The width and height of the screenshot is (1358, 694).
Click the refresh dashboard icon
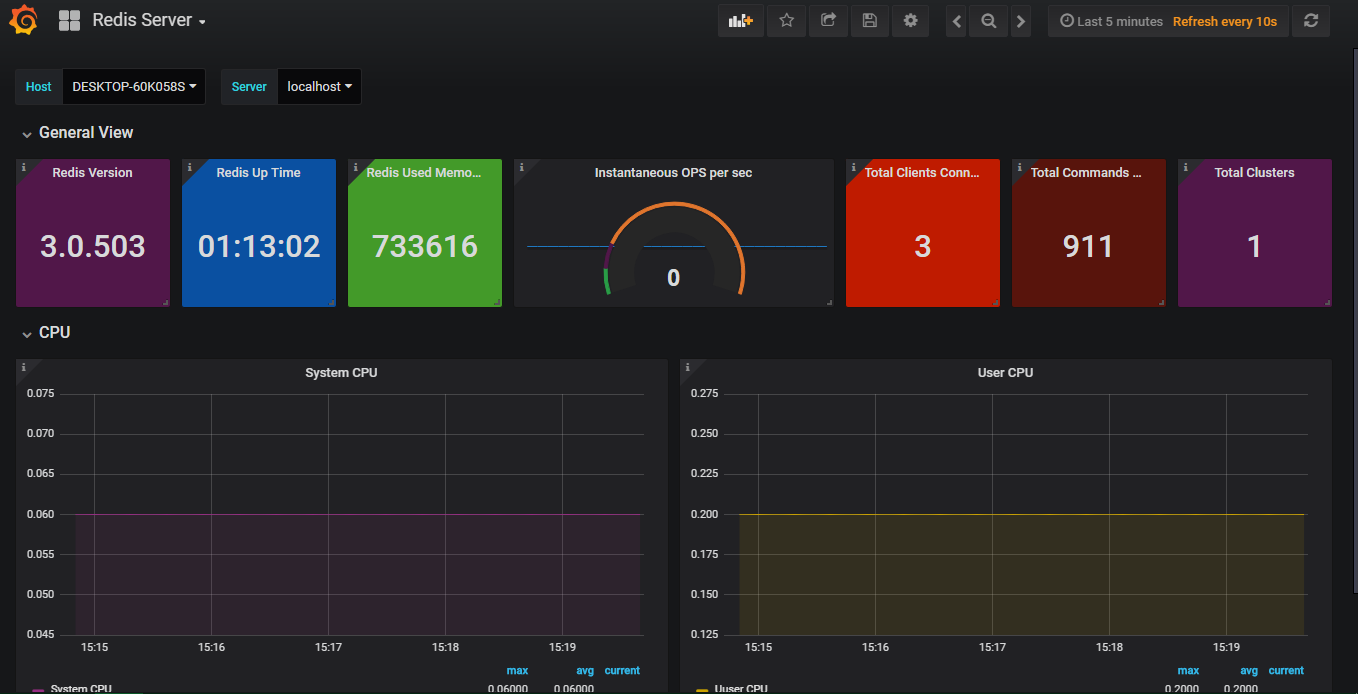[1310, 21]
